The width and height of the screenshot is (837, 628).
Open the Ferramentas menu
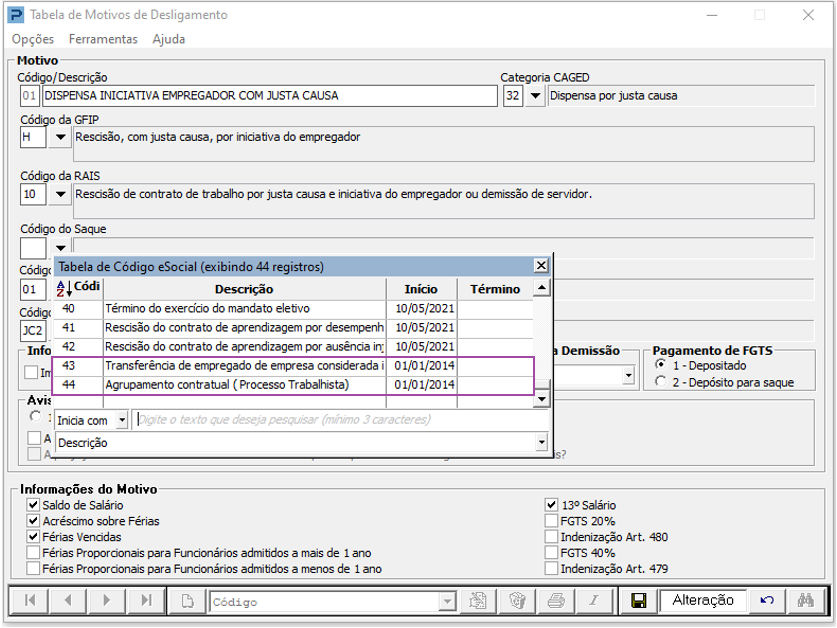click(x=103, y=39)
